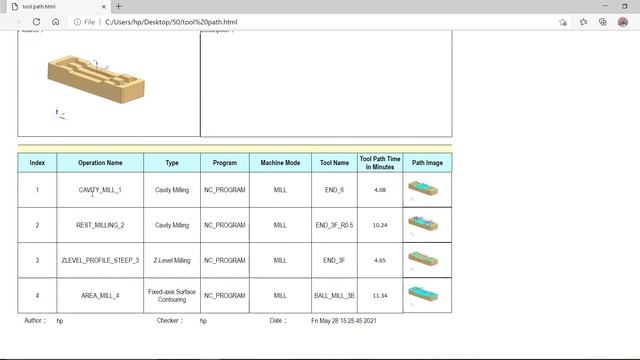
Task: Open the browser profile avatar
Action: [x=623, y=22]
